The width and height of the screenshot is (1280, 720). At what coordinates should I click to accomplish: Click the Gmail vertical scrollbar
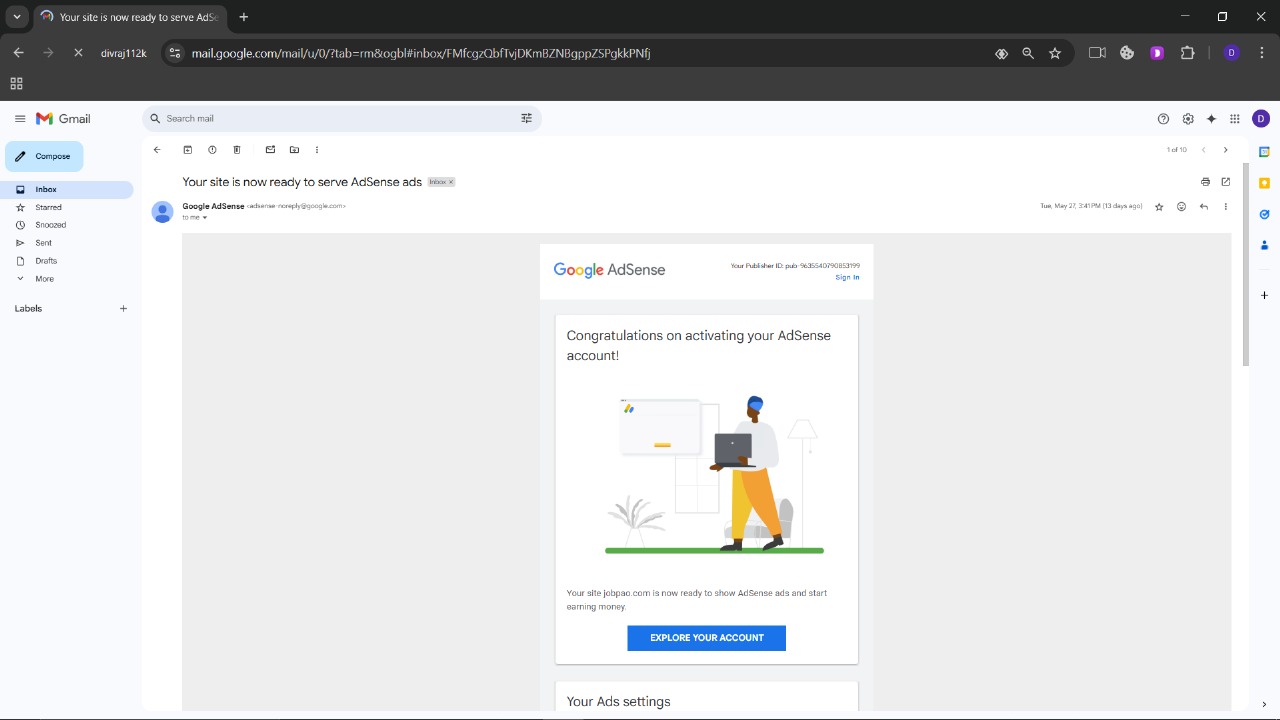(x=1245, y=265)
